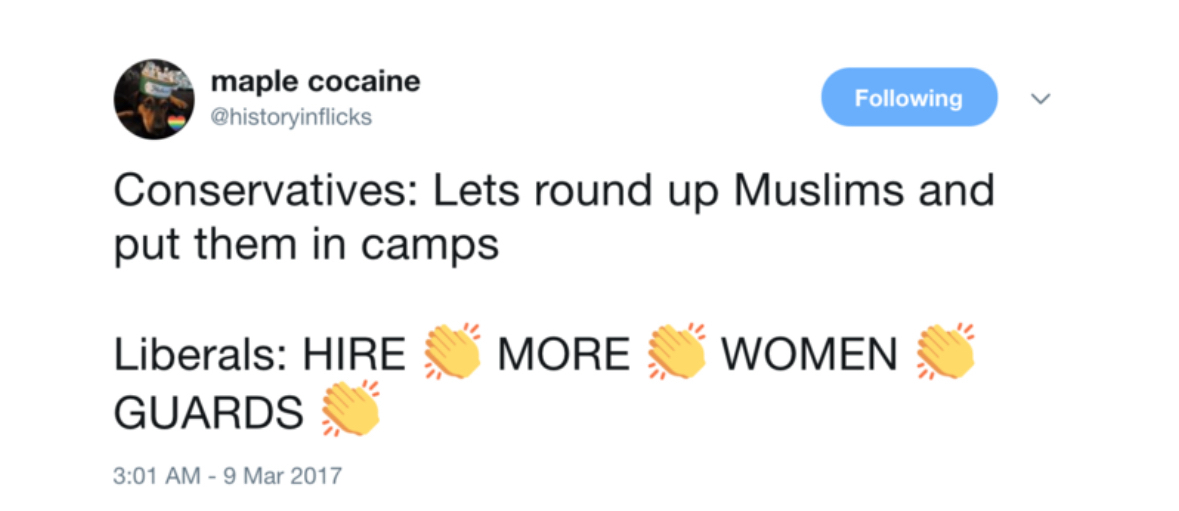The image size is (1179, 511).
Task: Click the clapping hands emoji after HIRE
Action: coord(453,352)
